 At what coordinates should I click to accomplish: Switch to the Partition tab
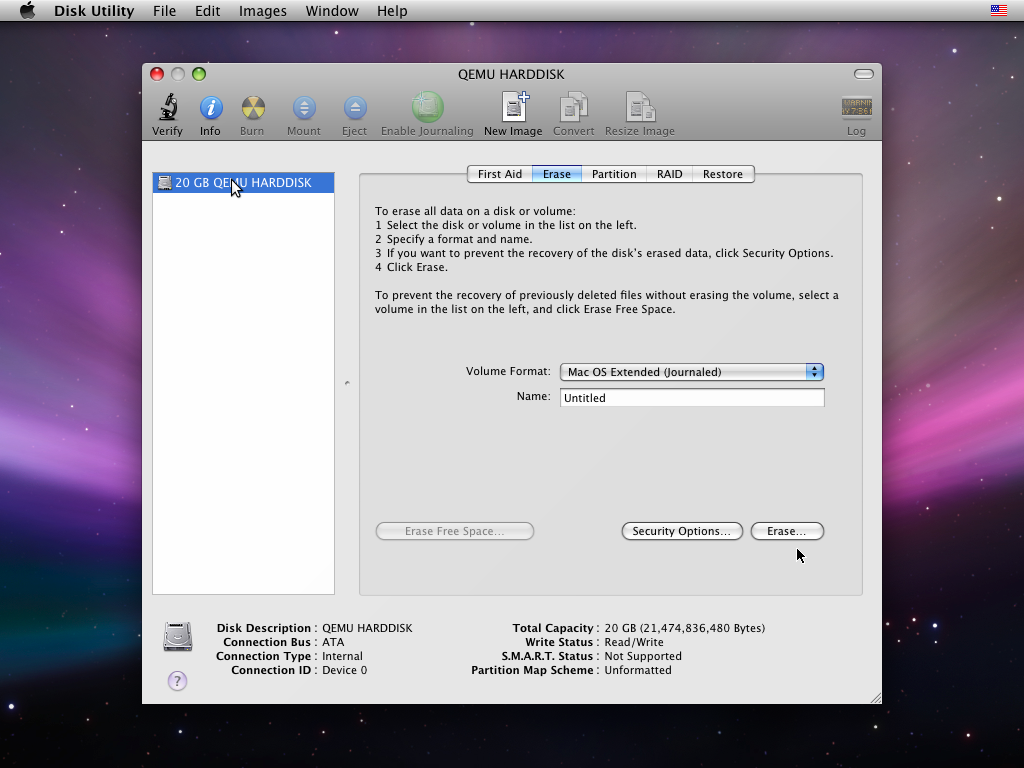click(x=614, y=174)
